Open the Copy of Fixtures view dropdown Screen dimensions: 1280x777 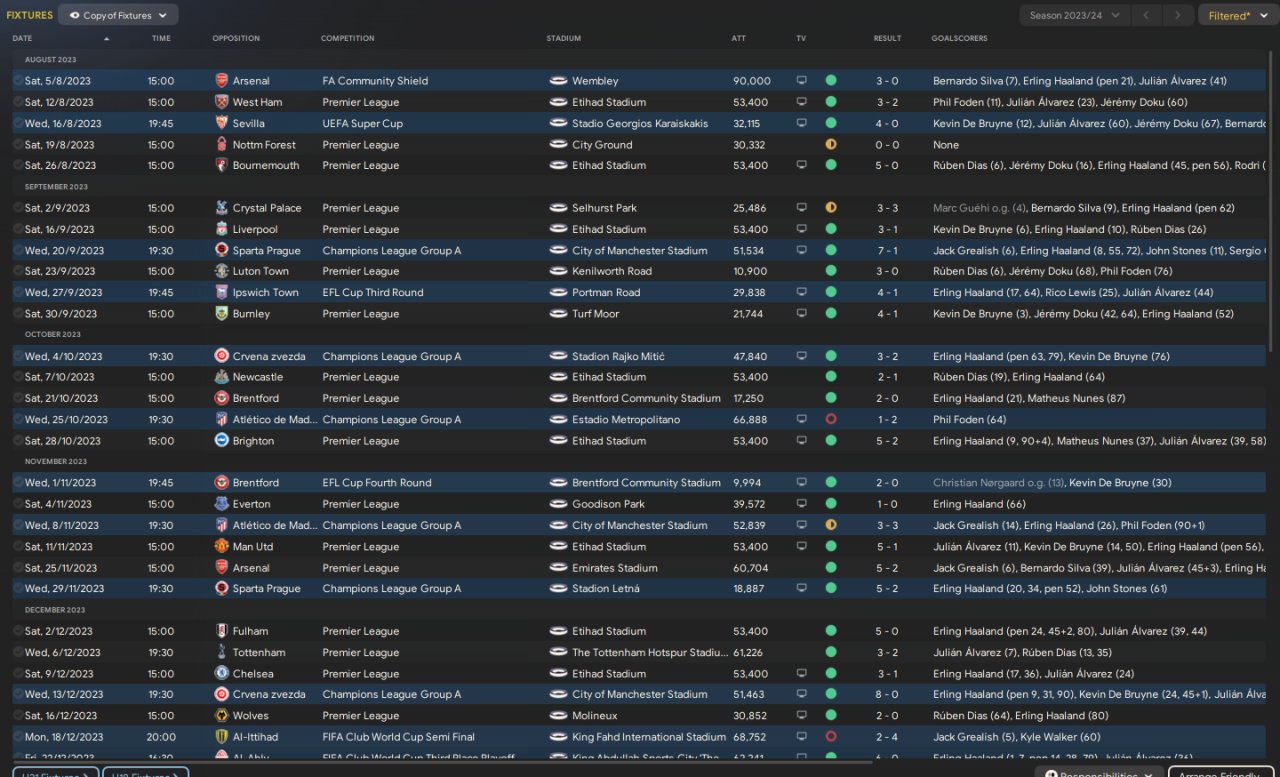tap(118, 15)
